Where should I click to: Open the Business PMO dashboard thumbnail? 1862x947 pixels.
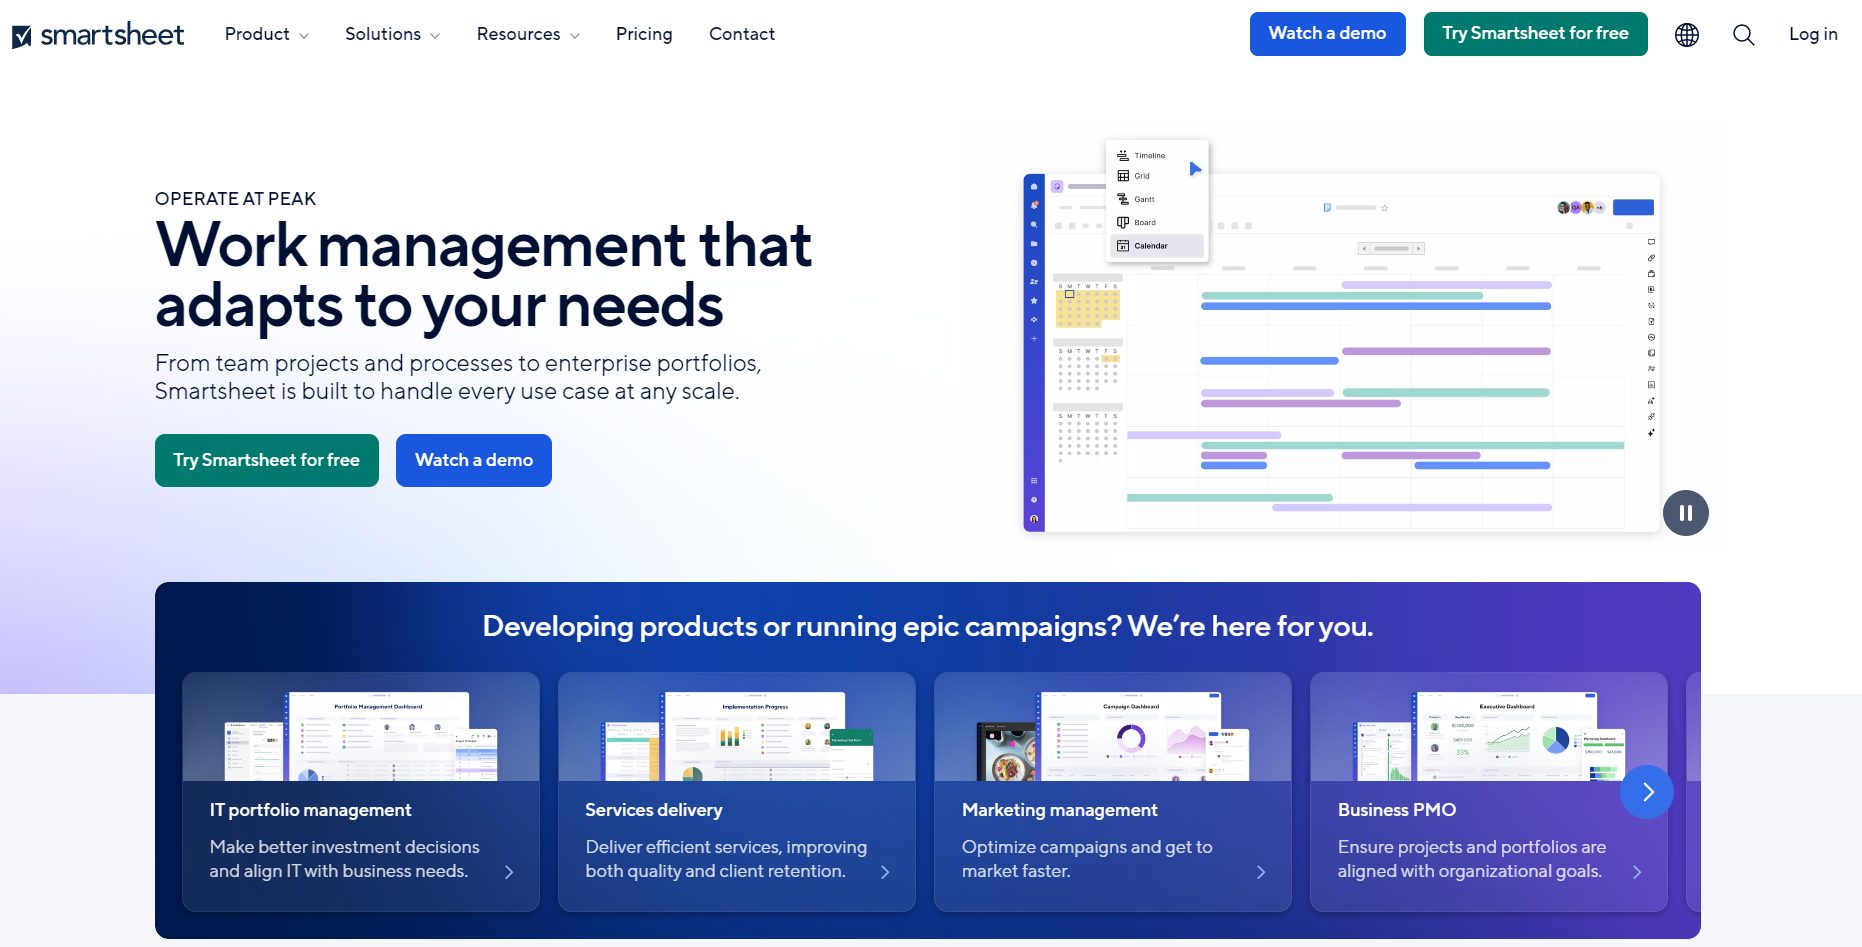point(1489,736)
